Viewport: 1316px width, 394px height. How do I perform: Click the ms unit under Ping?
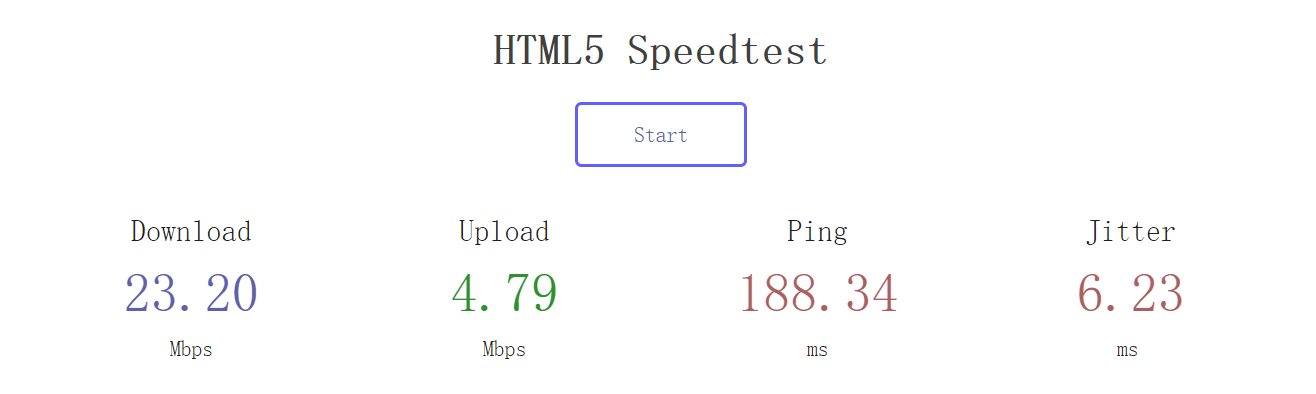[x=817, y=351]
